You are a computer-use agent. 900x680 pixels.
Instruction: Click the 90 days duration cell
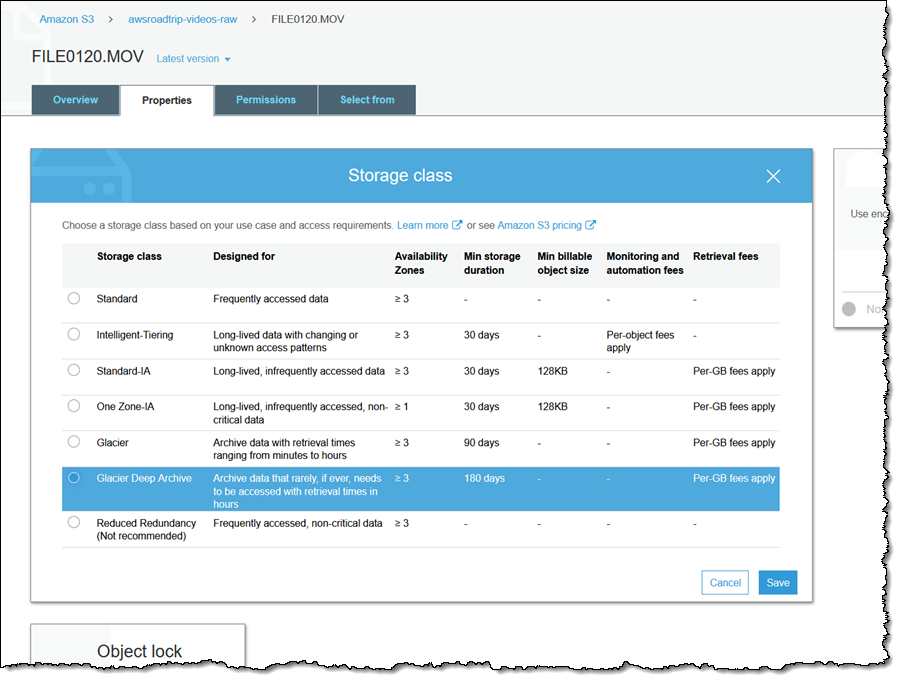click(x=482, y=442)
